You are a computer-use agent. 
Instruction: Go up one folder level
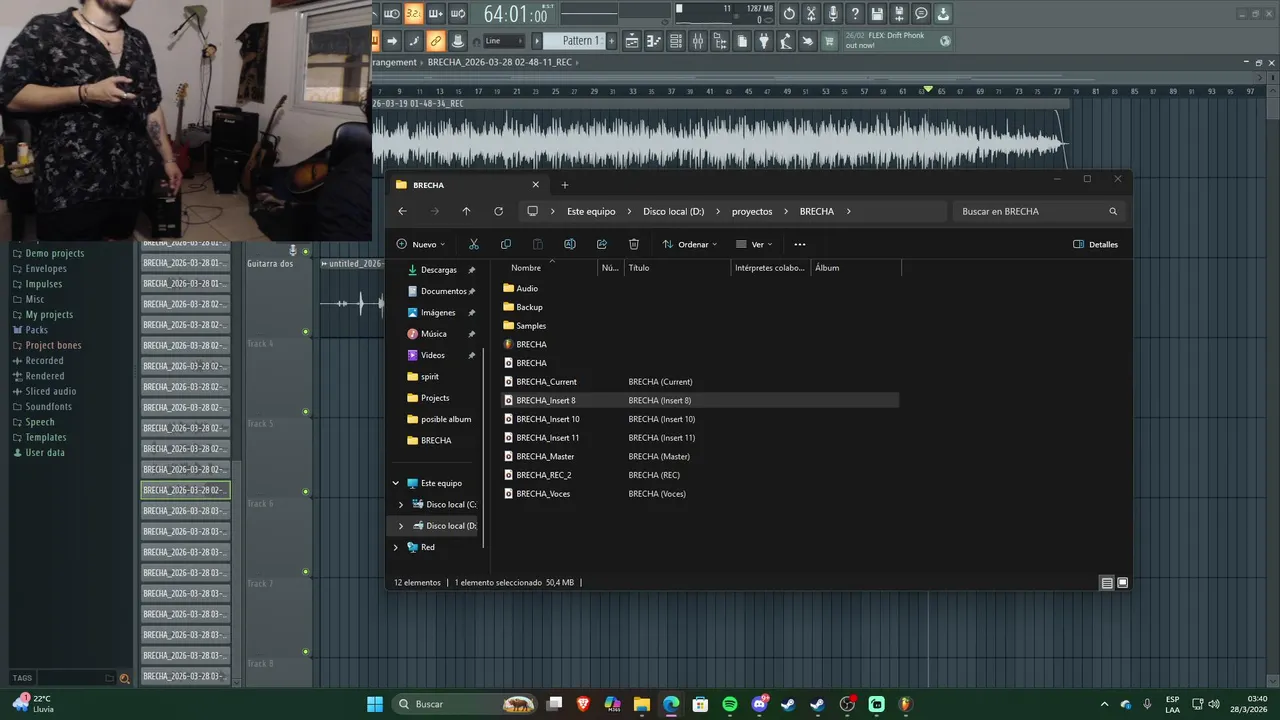(x=466, y=211)
